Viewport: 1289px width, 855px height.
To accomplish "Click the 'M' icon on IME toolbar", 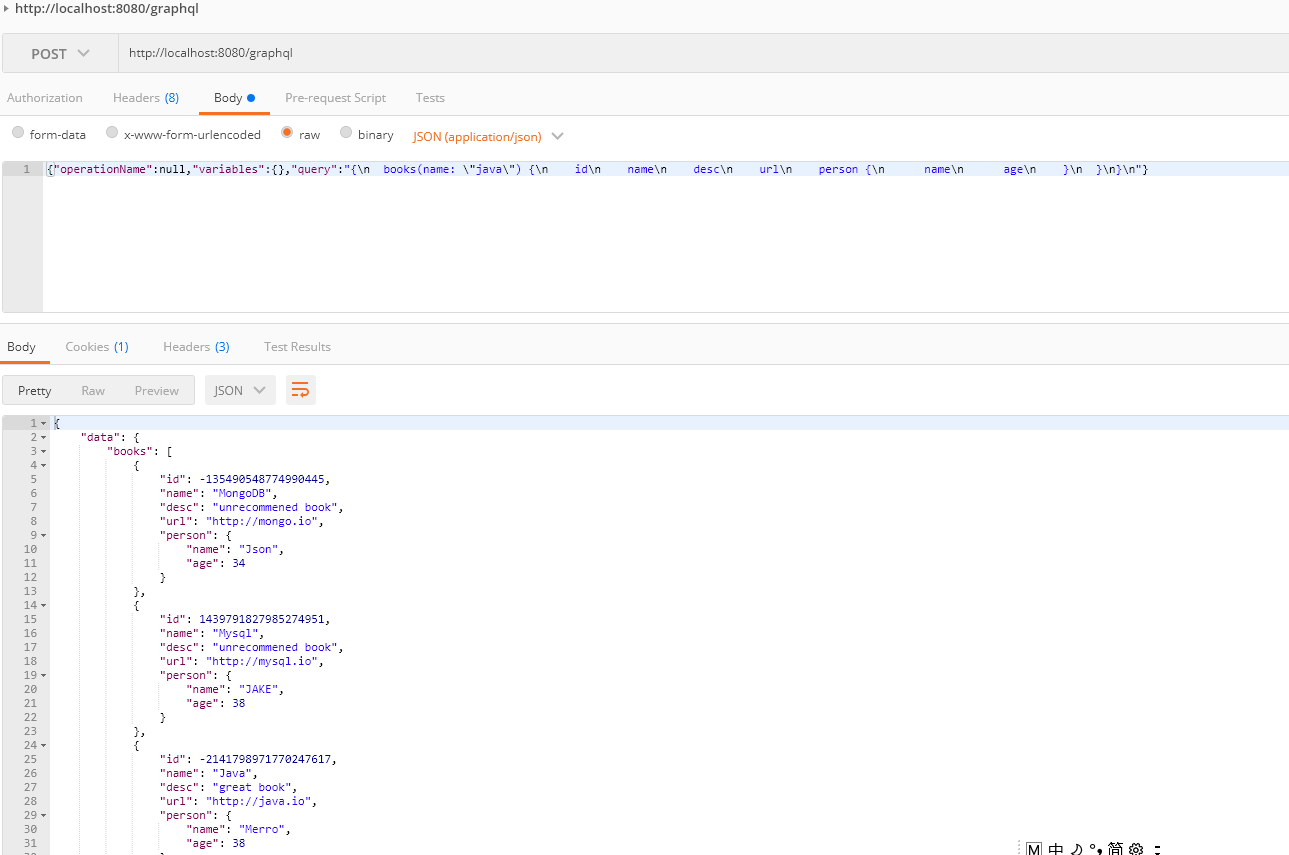I will coord(1034,849).
